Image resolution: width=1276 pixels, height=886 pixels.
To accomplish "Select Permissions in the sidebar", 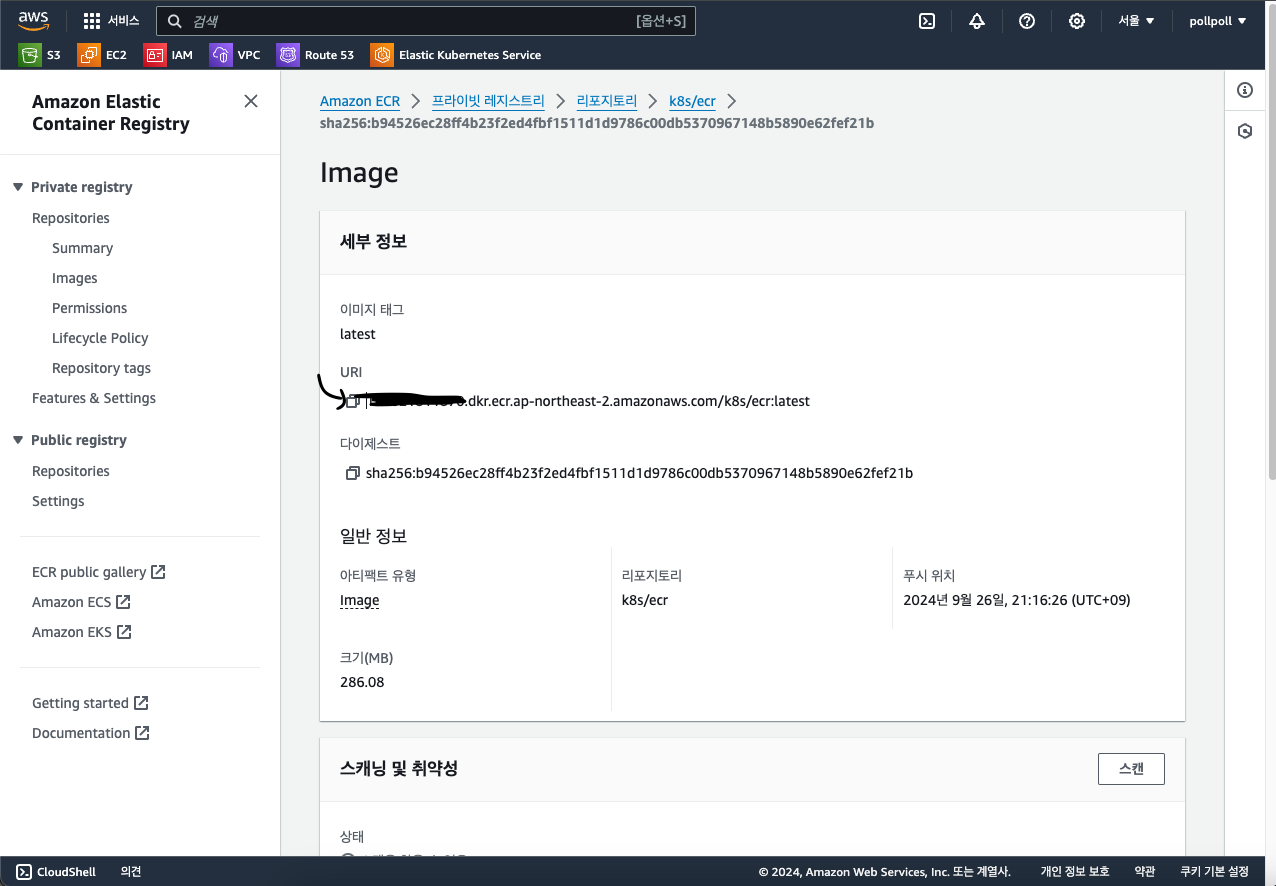I will (x=90, y=308).
